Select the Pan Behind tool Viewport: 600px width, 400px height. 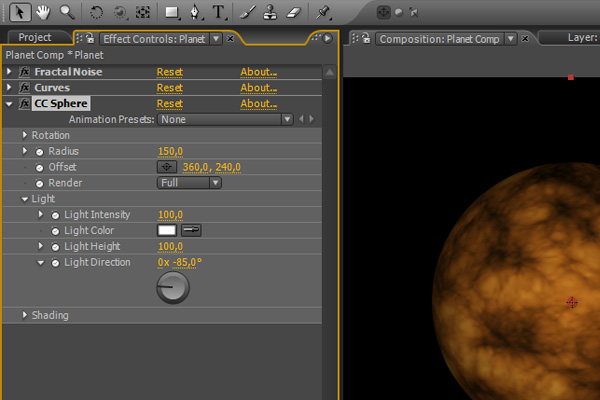[x=143, y=12]
